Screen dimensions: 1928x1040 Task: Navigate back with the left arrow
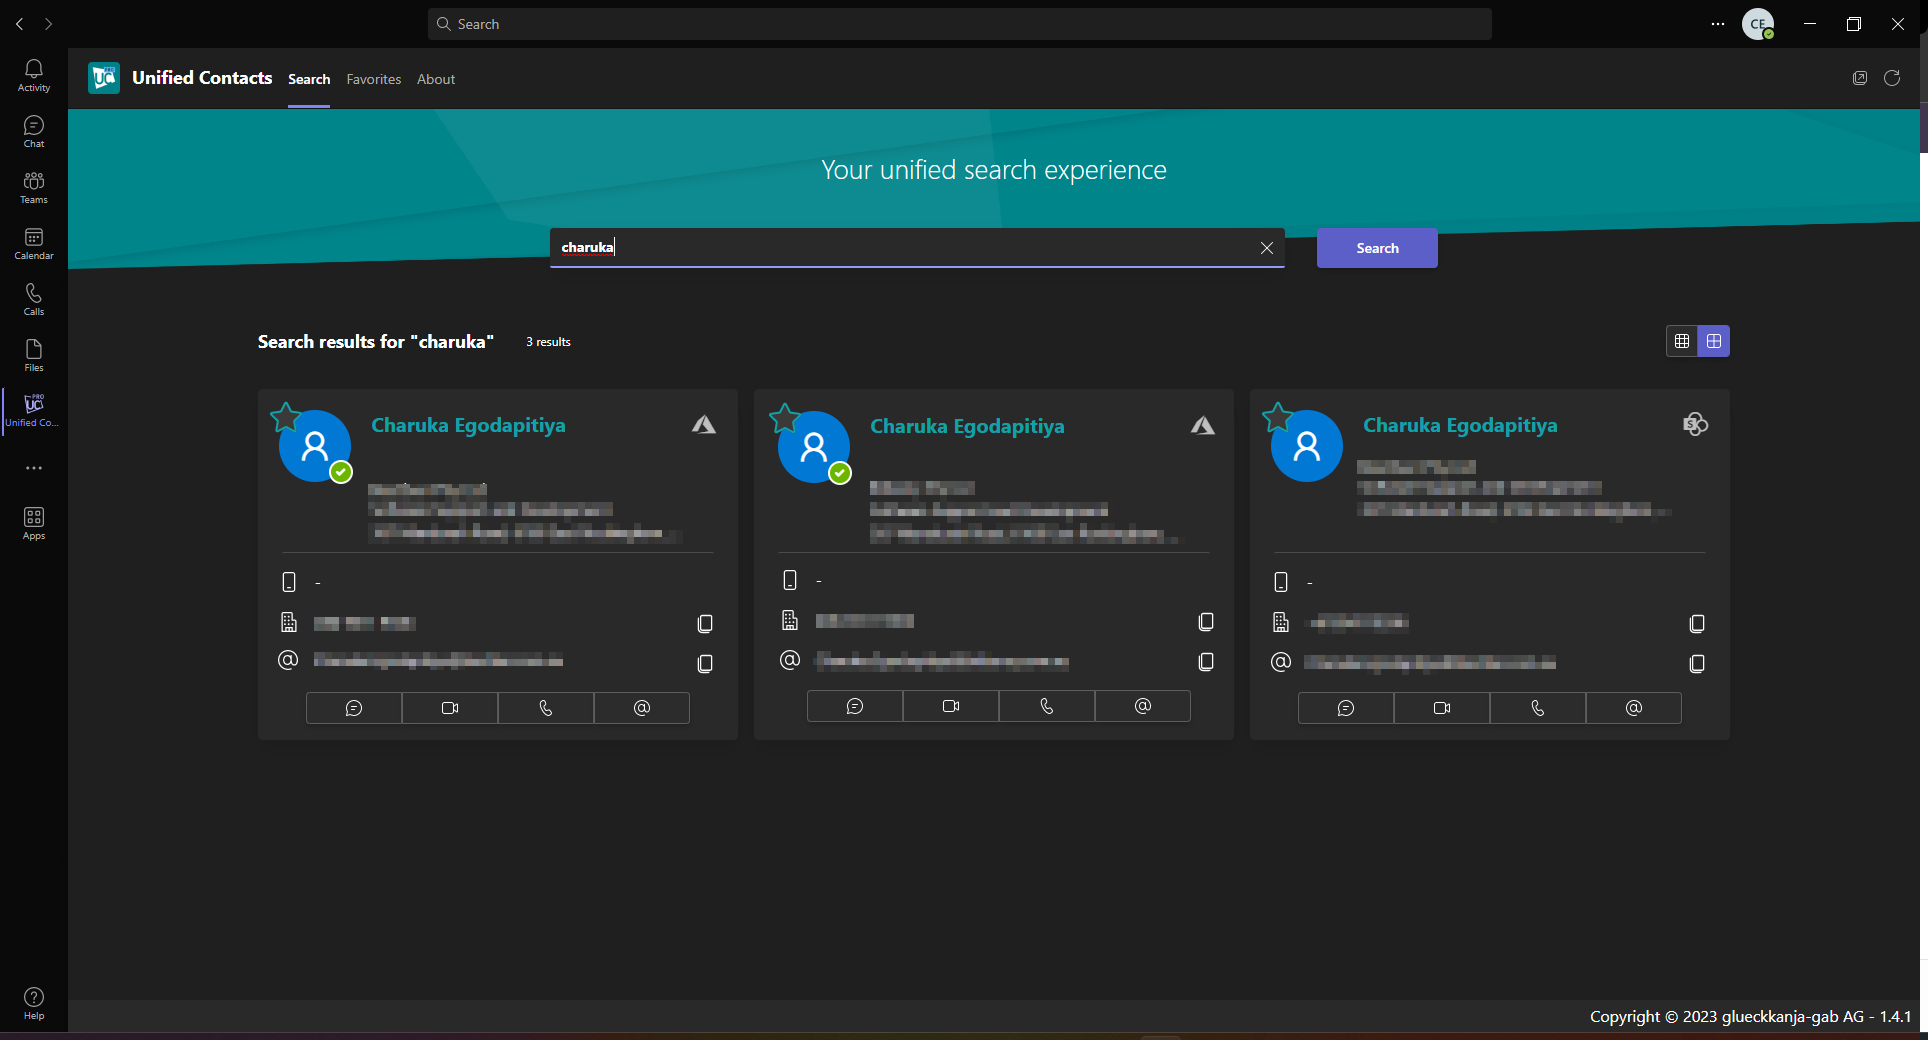click(x=19, y=24)
